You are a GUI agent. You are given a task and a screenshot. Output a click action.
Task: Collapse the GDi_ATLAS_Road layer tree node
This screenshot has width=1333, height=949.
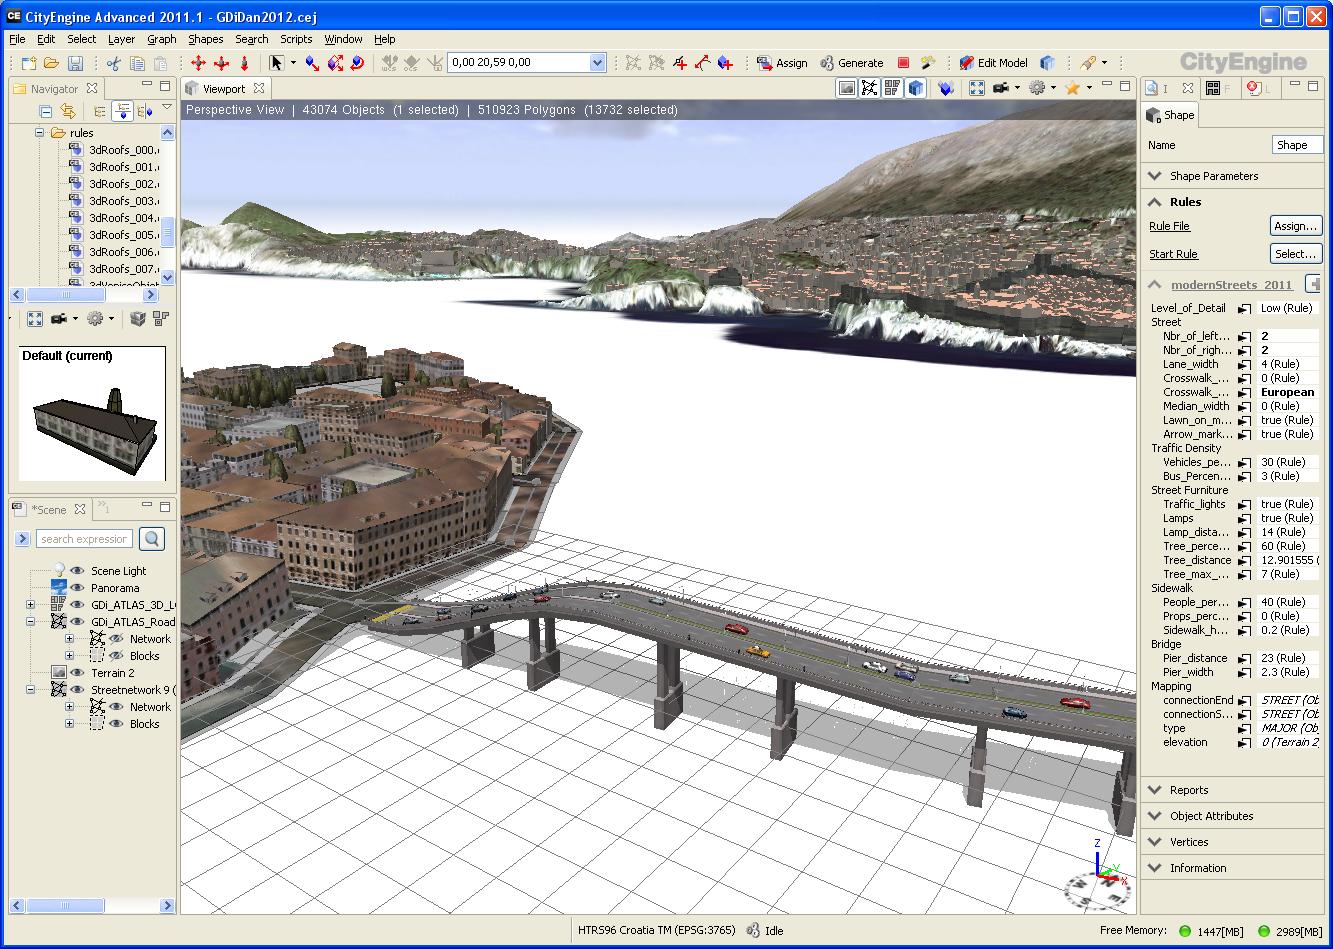(30, 622)
